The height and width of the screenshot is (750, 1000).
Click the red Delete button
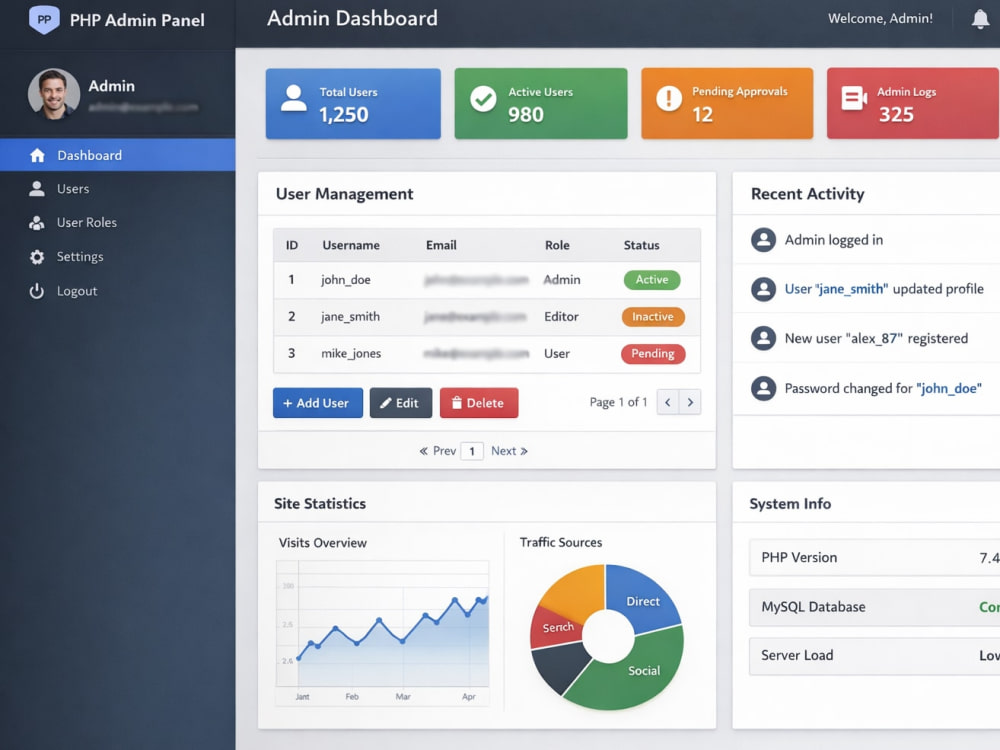coord(479,403)
